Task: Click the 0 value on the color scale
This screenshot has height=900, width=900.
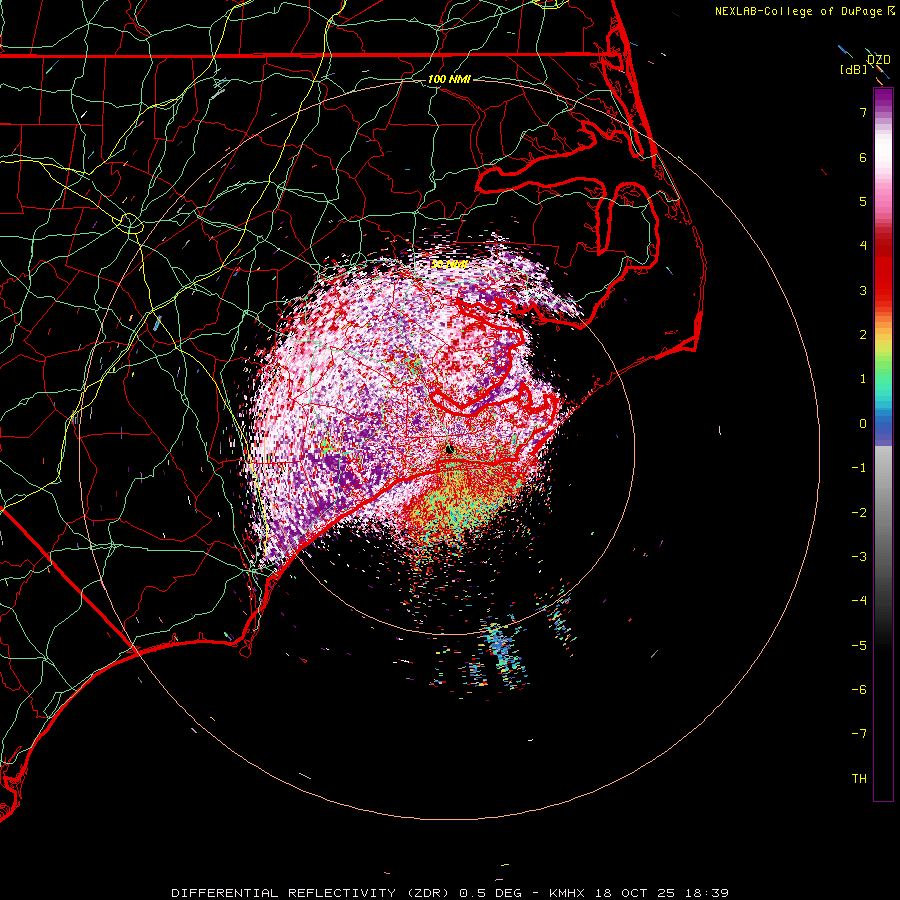Action: [x=863, y=424]
